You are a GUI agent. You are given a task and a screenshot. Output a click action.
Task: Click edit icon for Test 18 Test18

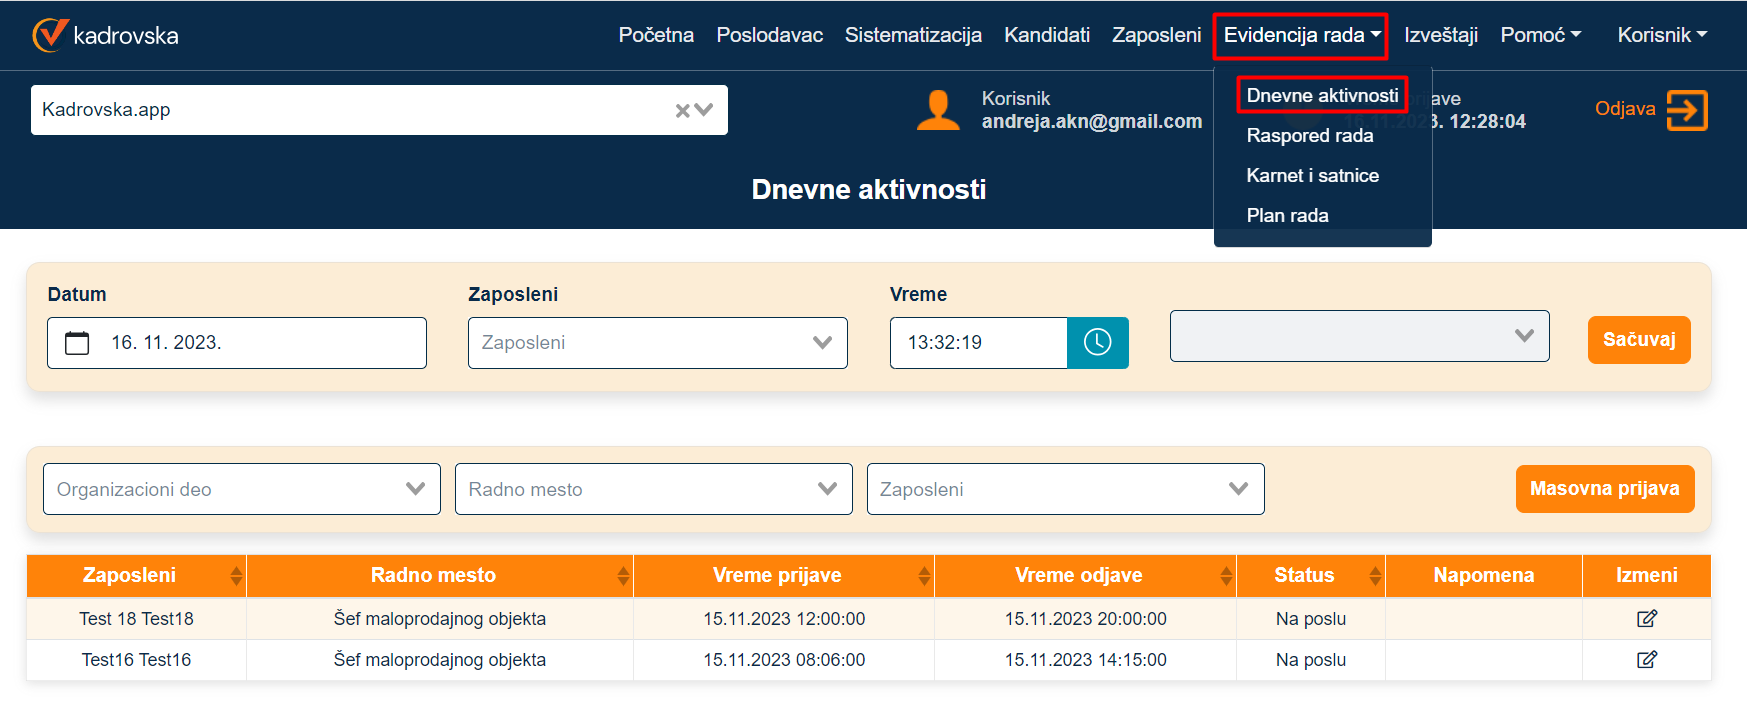[1646, 619]
